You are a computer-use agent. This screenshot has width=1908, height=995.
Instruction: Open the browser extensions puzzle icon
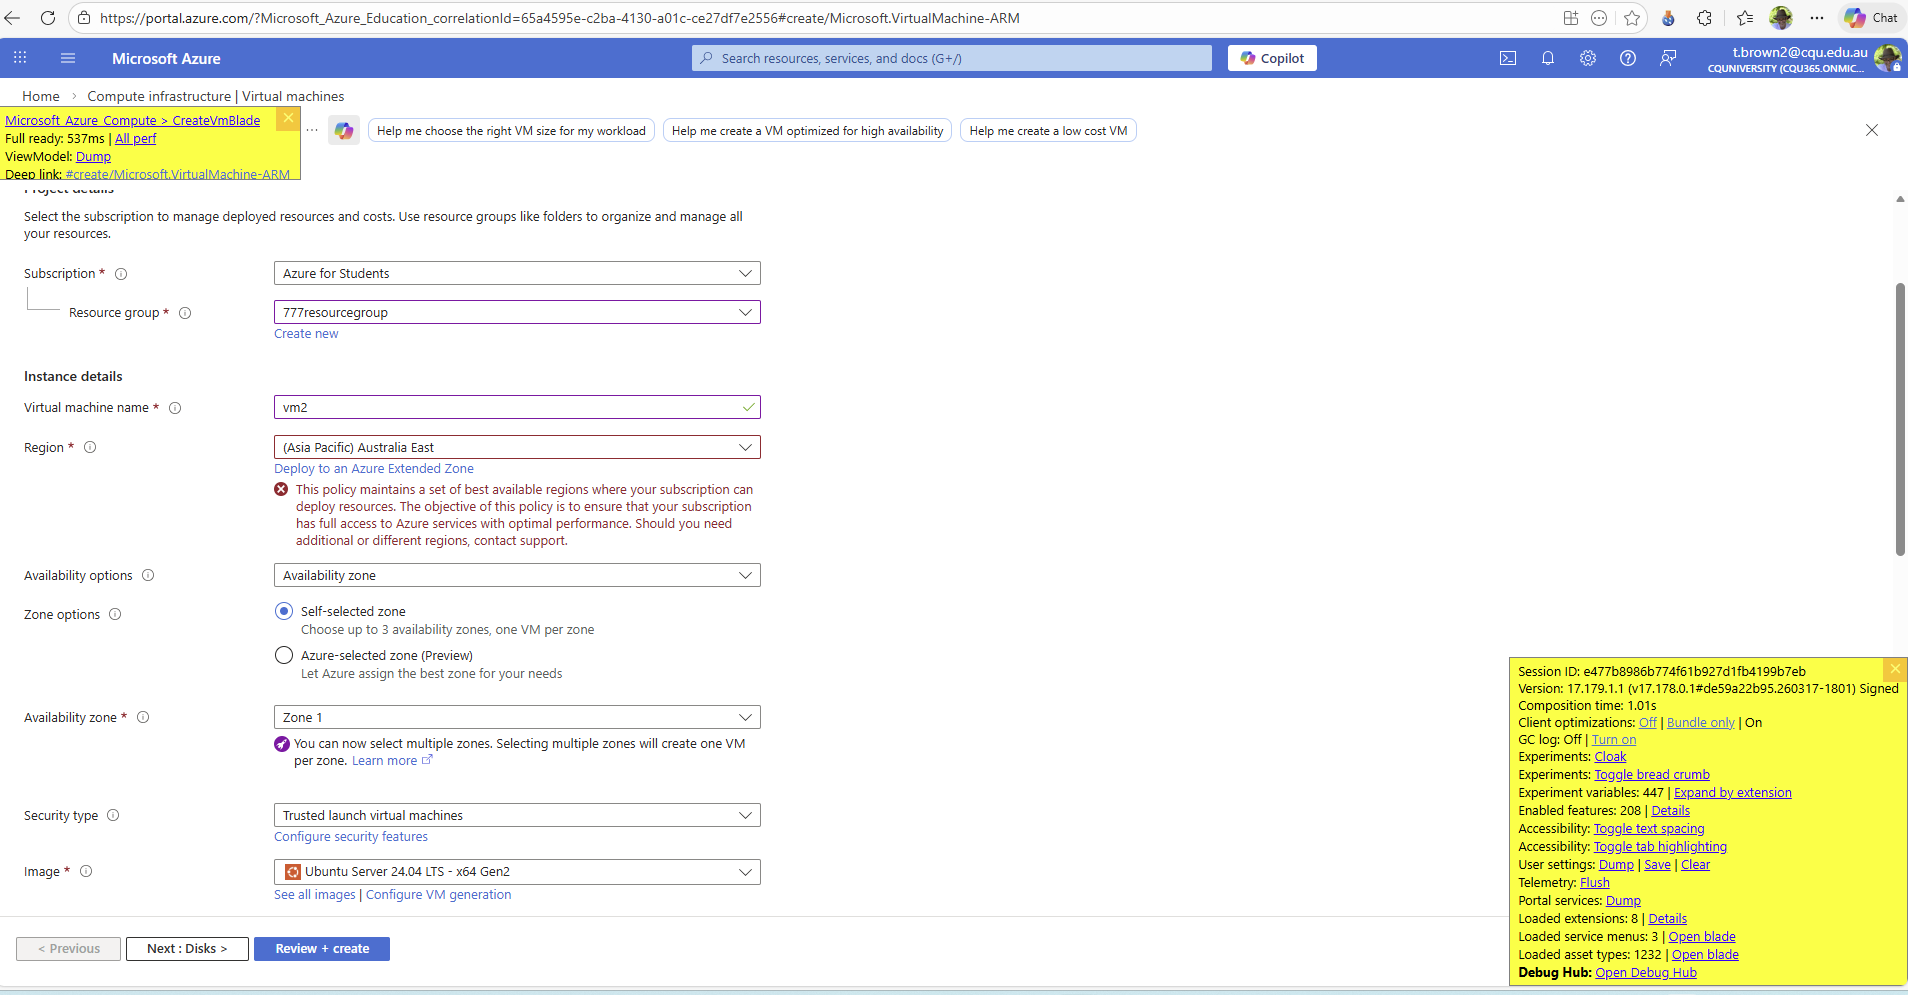[x=1705, y=18]
